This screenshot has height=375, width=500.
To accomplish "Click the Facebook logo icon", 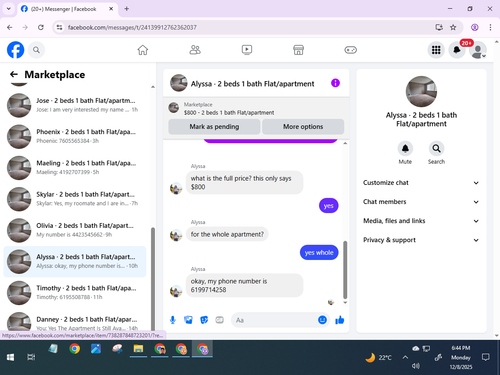I will point(15,50).
